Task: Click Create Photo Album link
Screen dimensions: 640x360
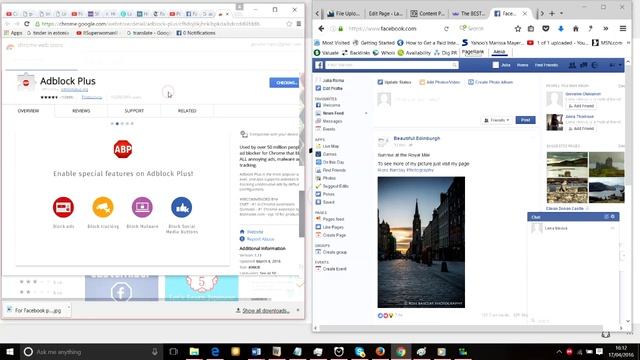Action: coord(490,82)
